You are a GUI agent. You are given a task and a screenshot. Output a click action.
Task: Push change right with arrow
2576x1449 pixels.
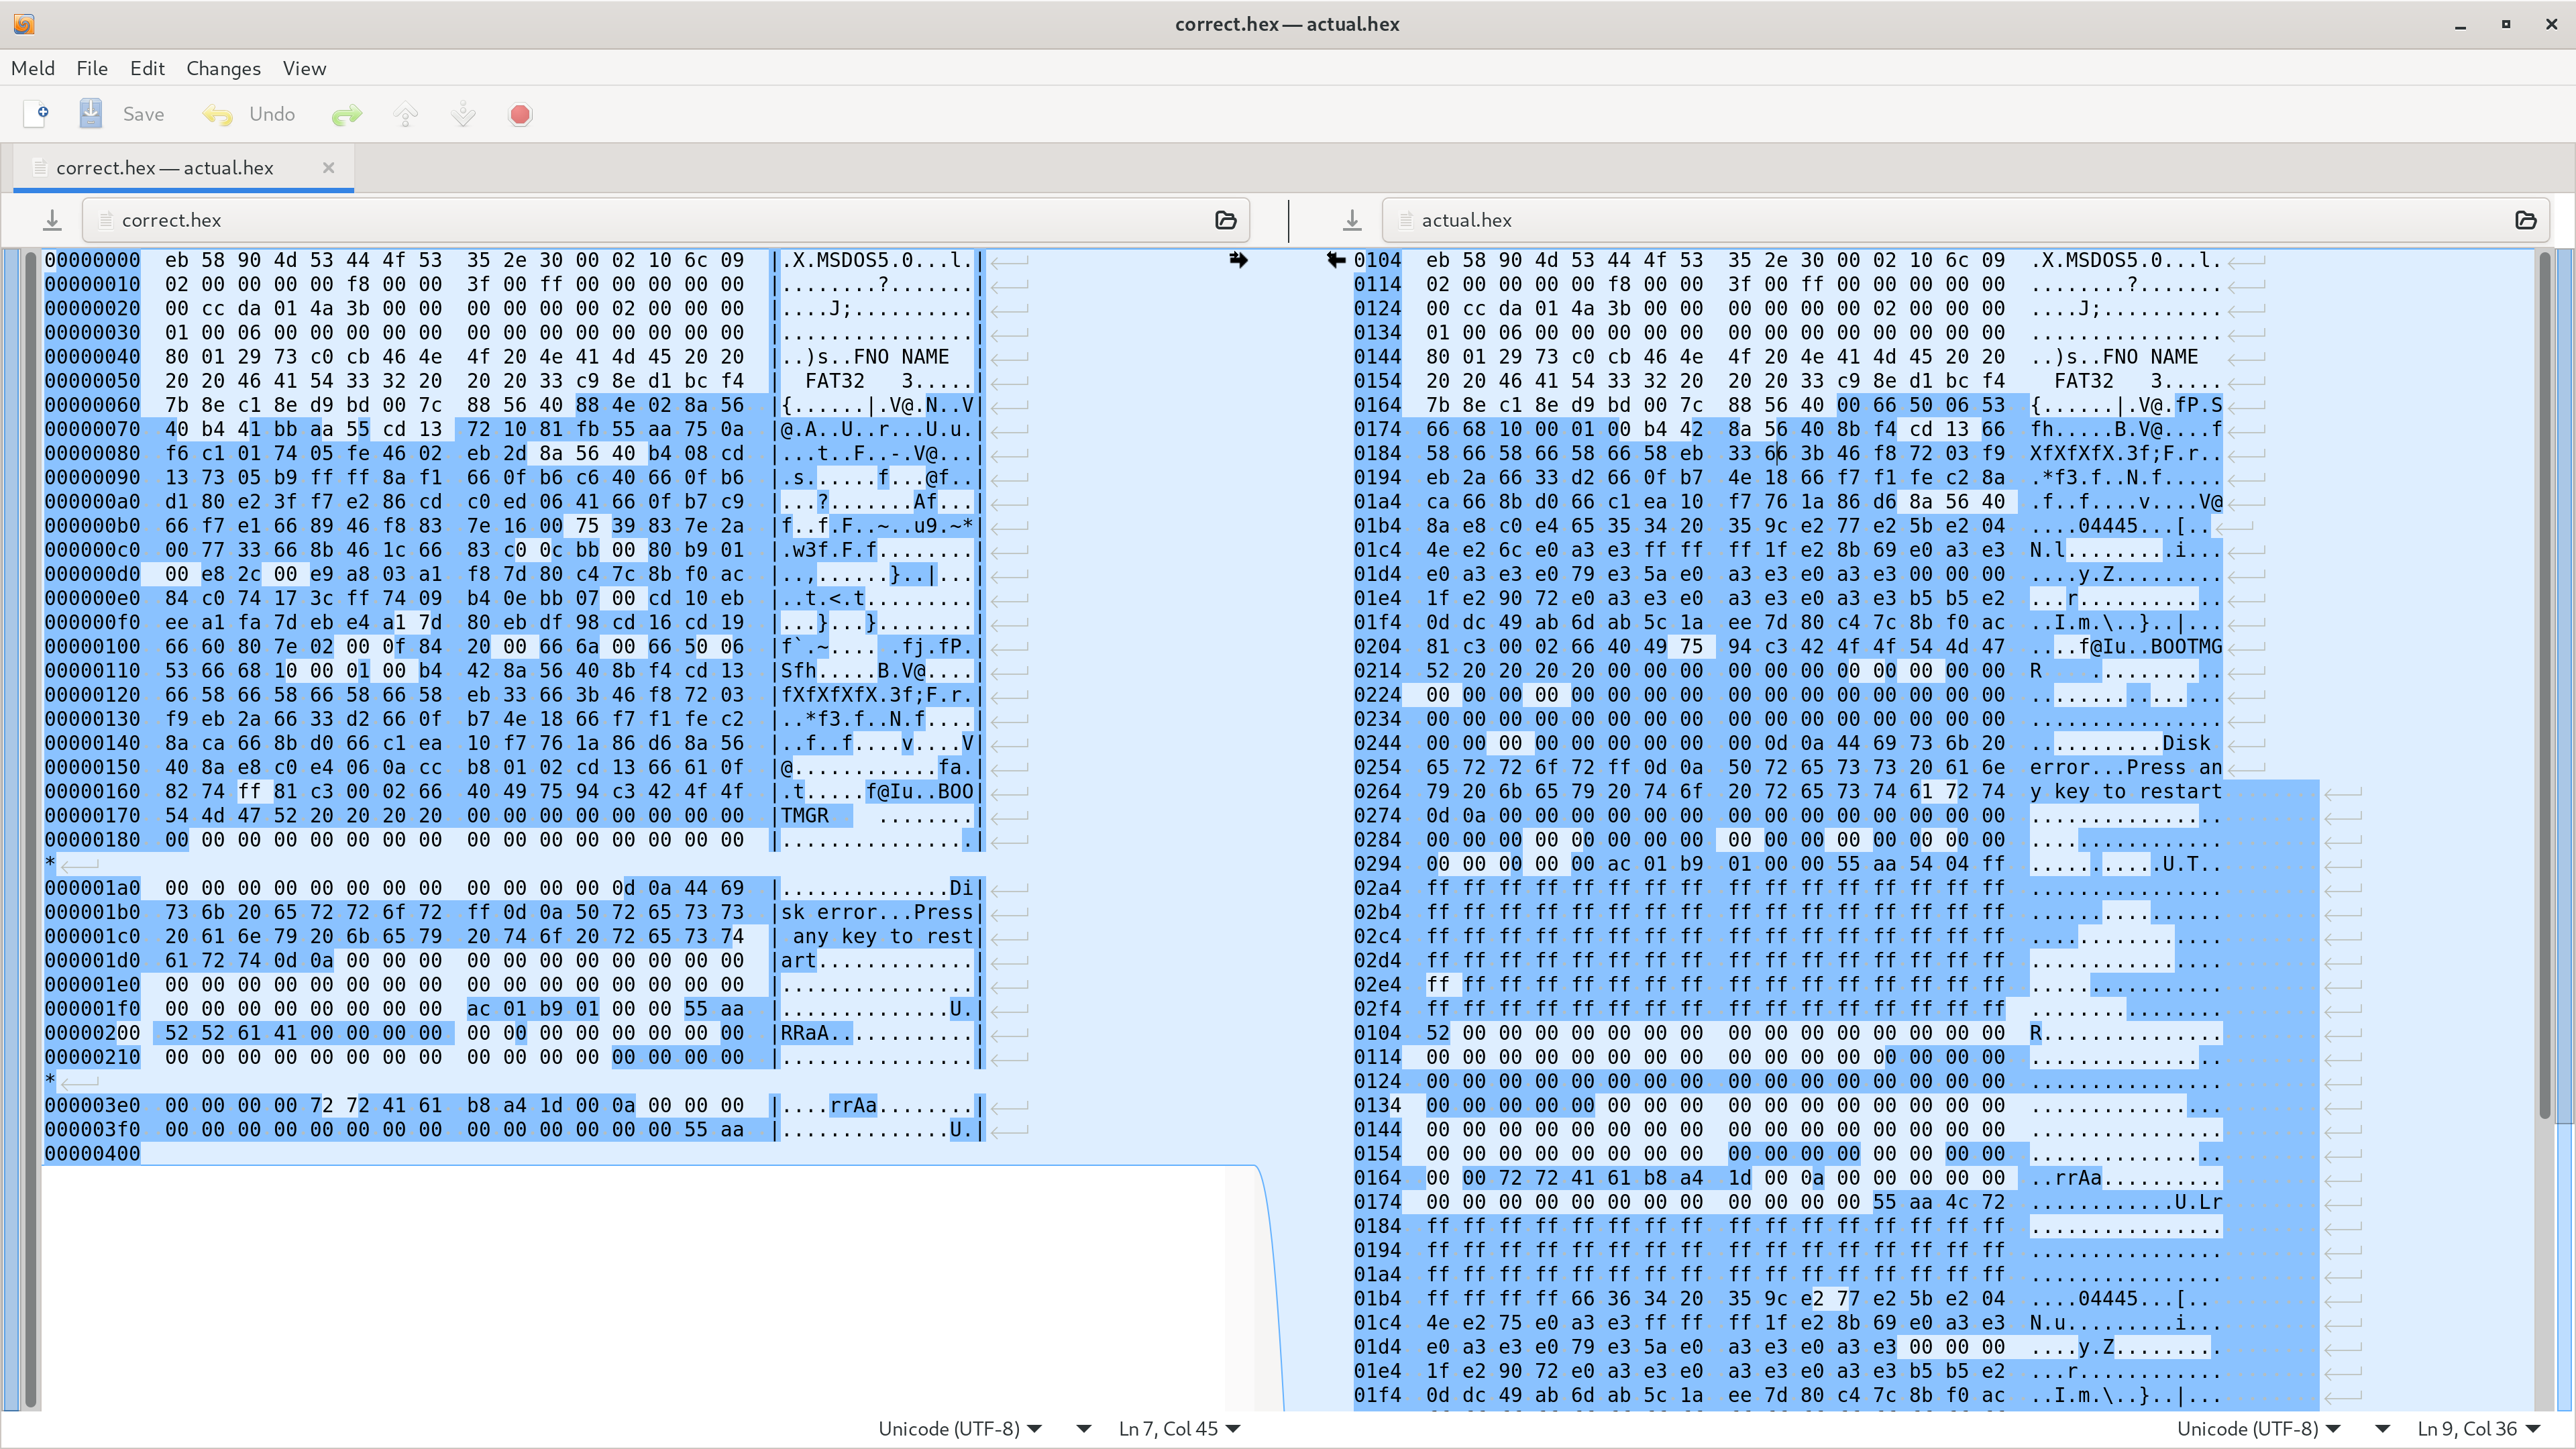point(1238,260)
